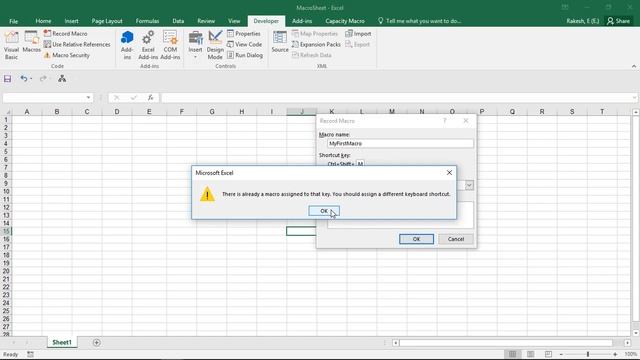Switch to the Formulas tab
640x360 pixels.
pyautogui.click(x=147, y=21)
